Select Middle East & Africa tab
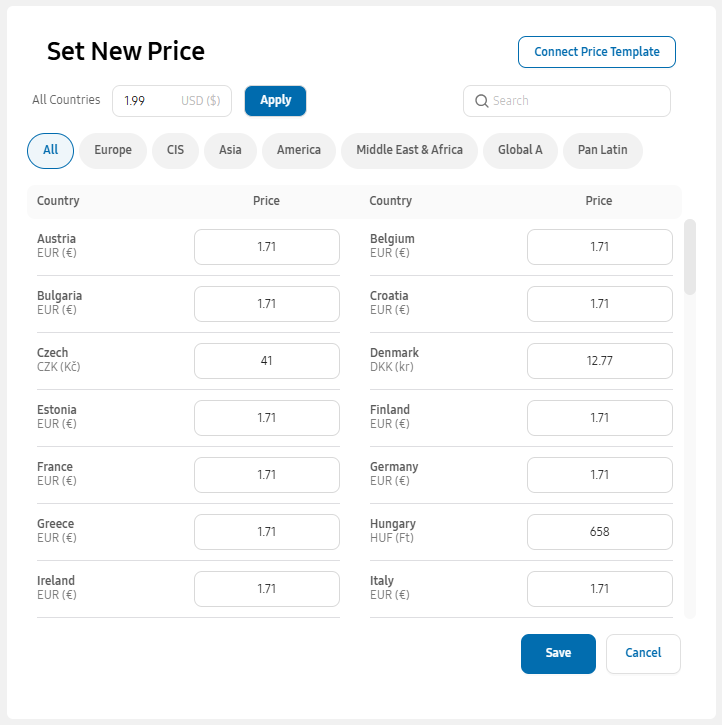This screenshot has width=722, height=725. [x=409, y=150]
